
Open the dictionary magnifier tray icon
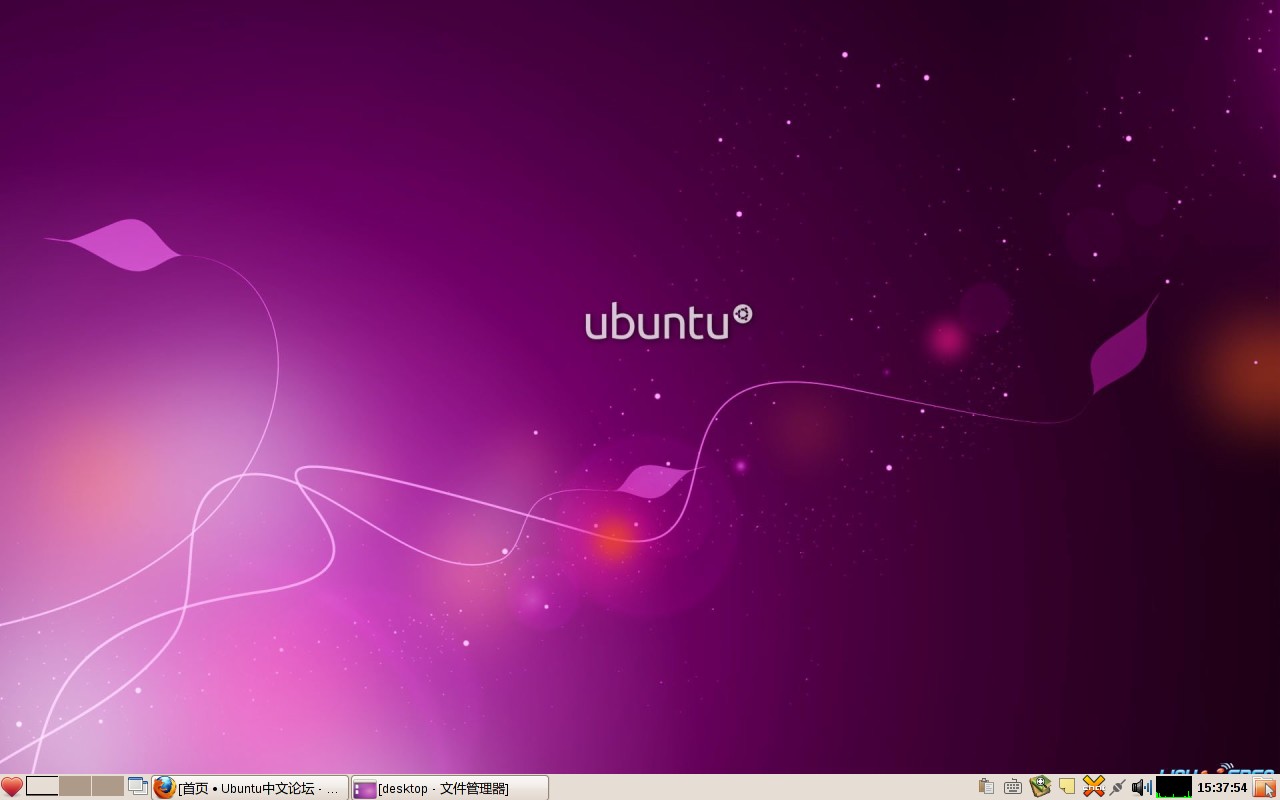tap(1040, 788)
